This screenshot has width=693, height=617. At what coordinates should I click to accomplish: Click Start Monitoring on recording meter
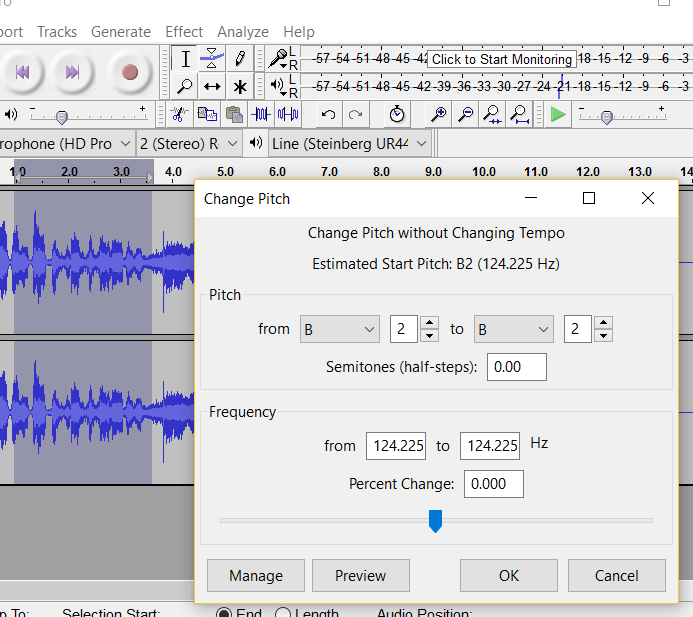(x=502, y=59)
